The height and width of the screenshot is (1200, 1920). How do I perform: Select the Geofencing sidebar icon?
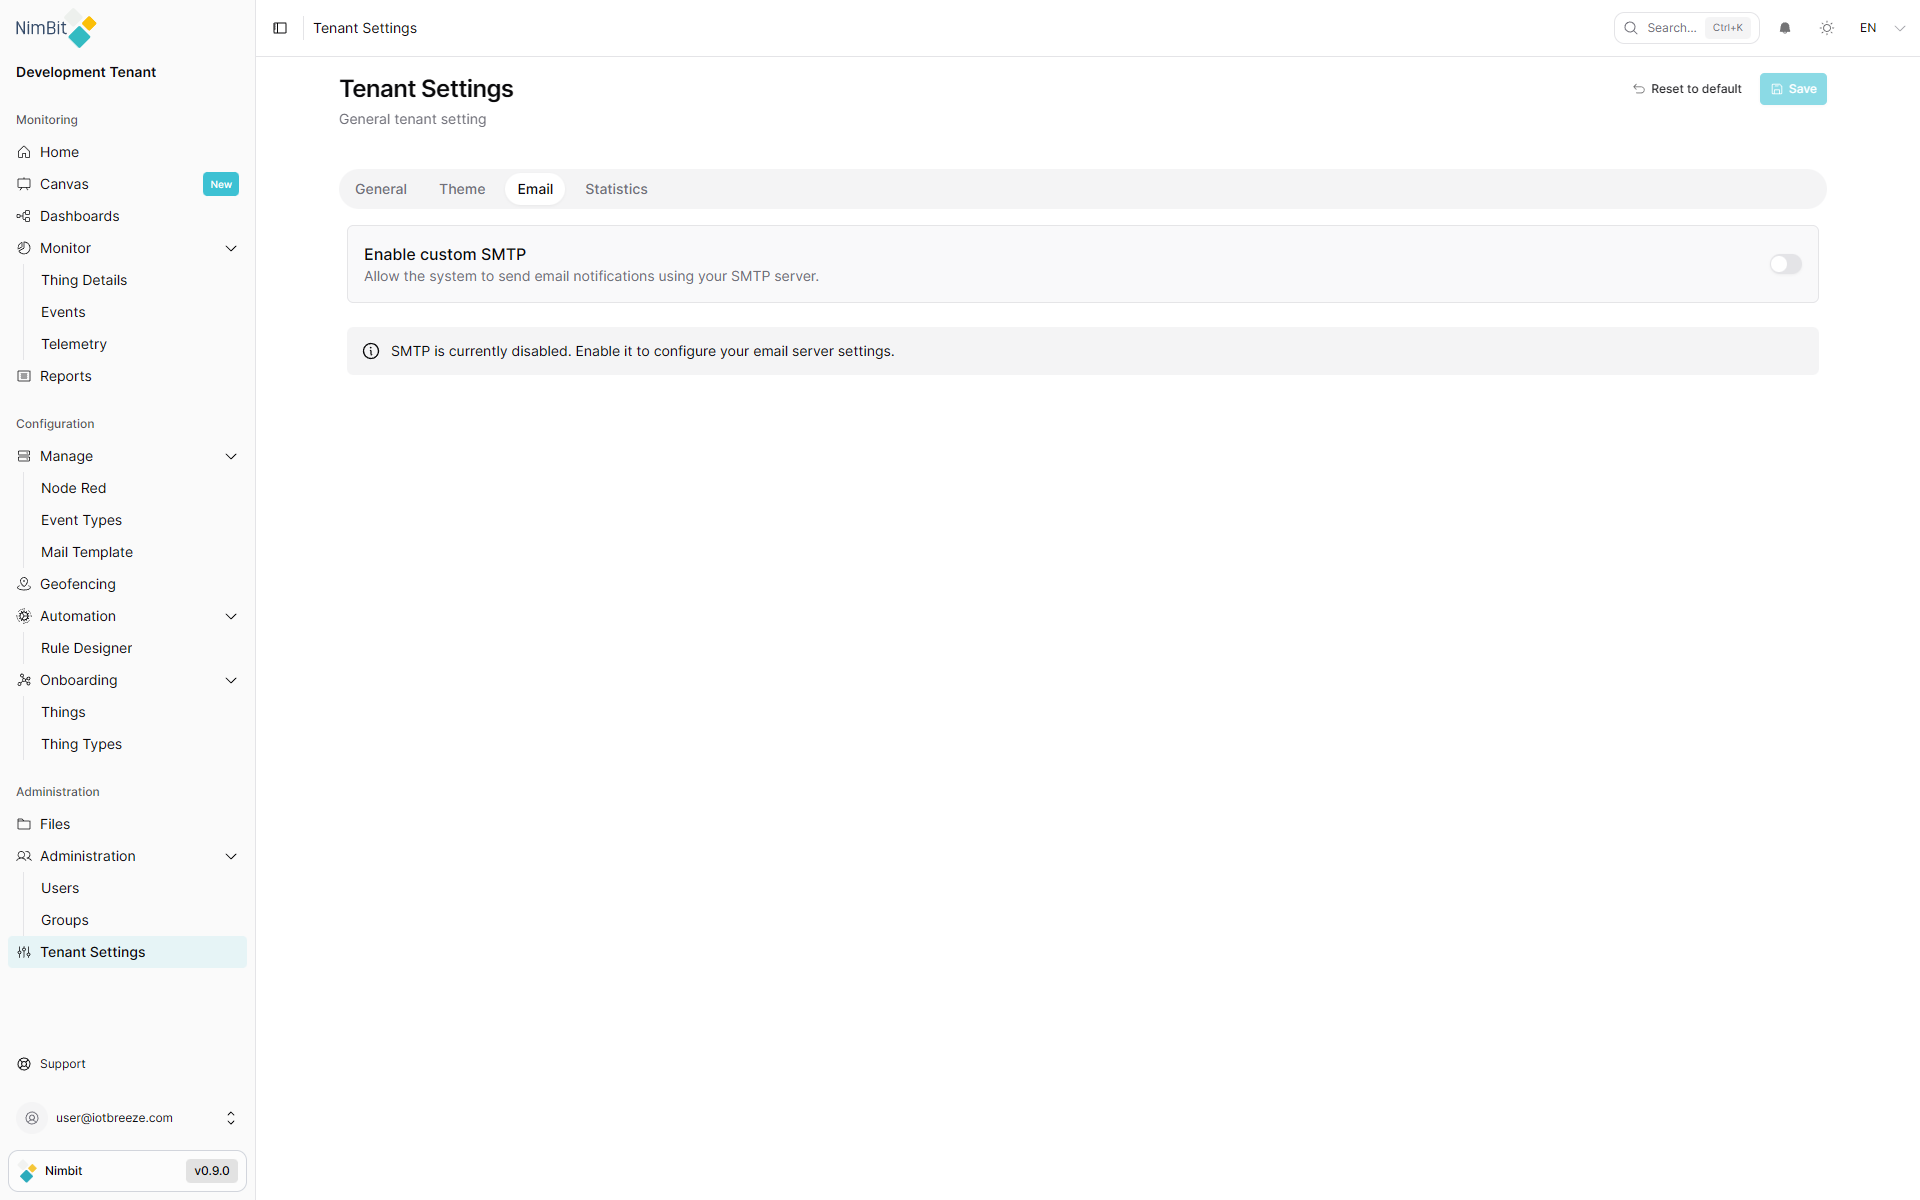click(24, 584)
